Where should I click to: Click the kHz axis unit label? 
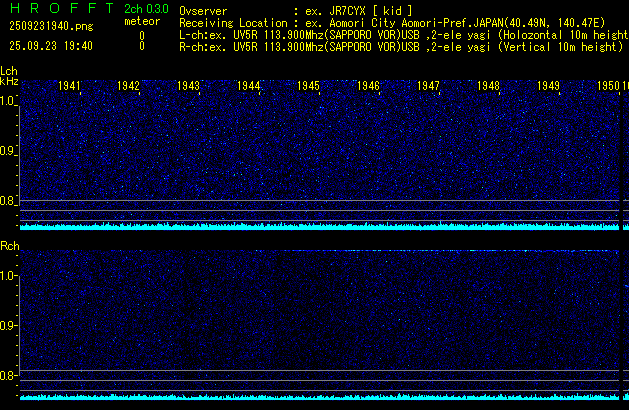click(x=8, y=84)
